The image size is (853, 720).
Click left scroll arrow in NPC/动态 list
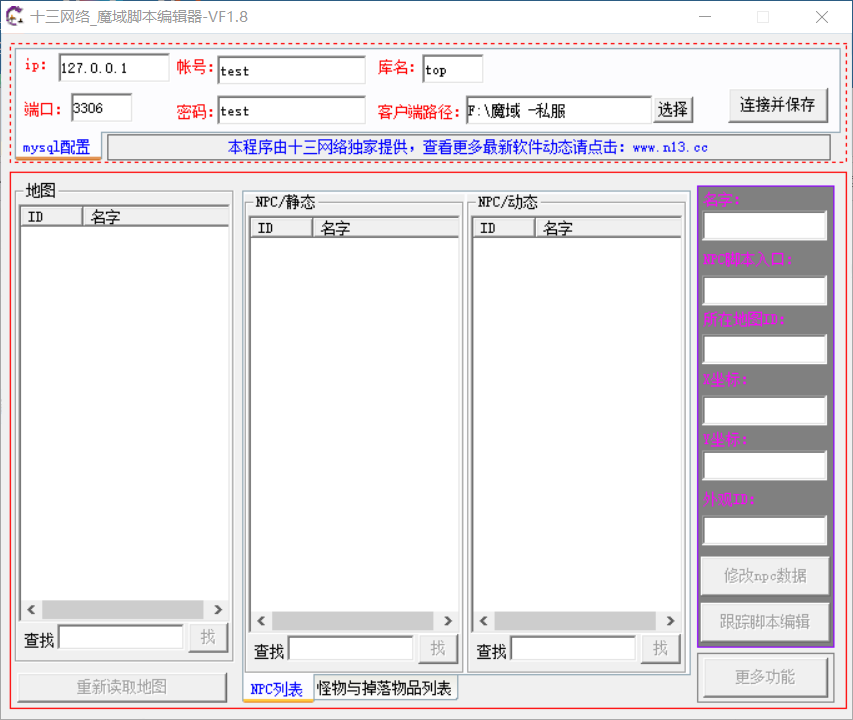tap(484, 621)
